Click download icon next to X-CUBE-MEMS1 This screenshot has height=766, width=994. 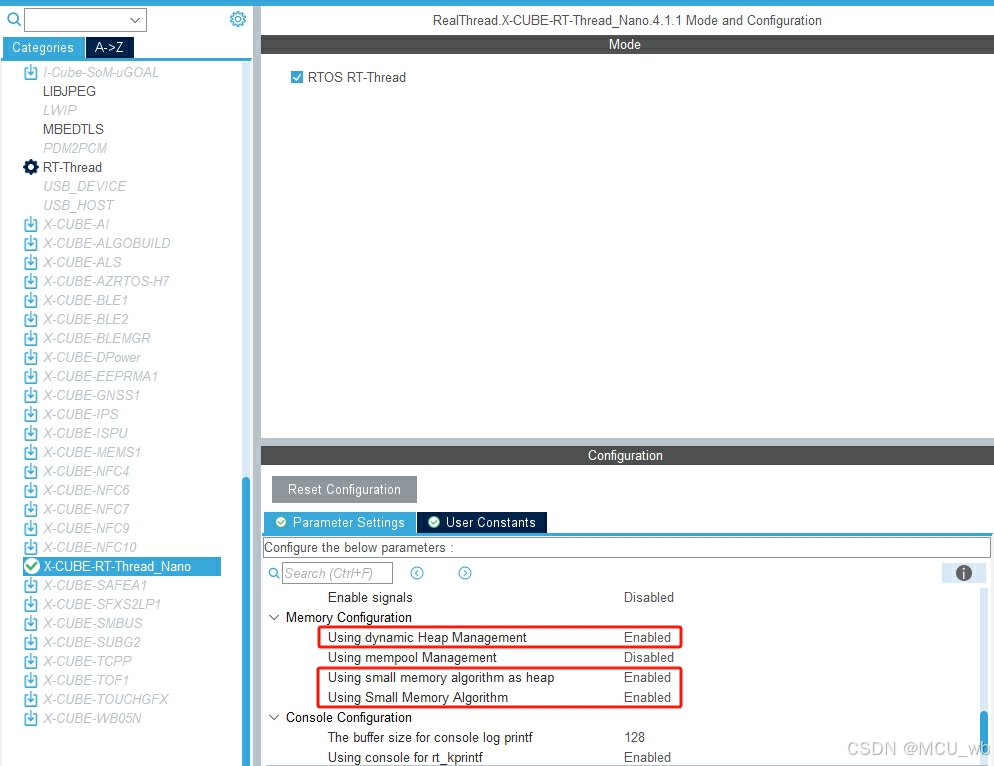pos(30,453)
